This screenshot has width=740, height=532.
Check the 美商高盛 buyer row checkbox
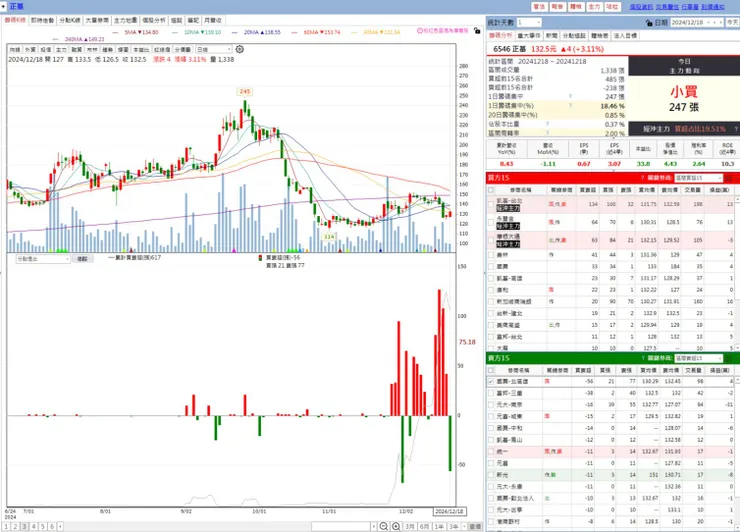pyautogui.click(x=491, y=325)
